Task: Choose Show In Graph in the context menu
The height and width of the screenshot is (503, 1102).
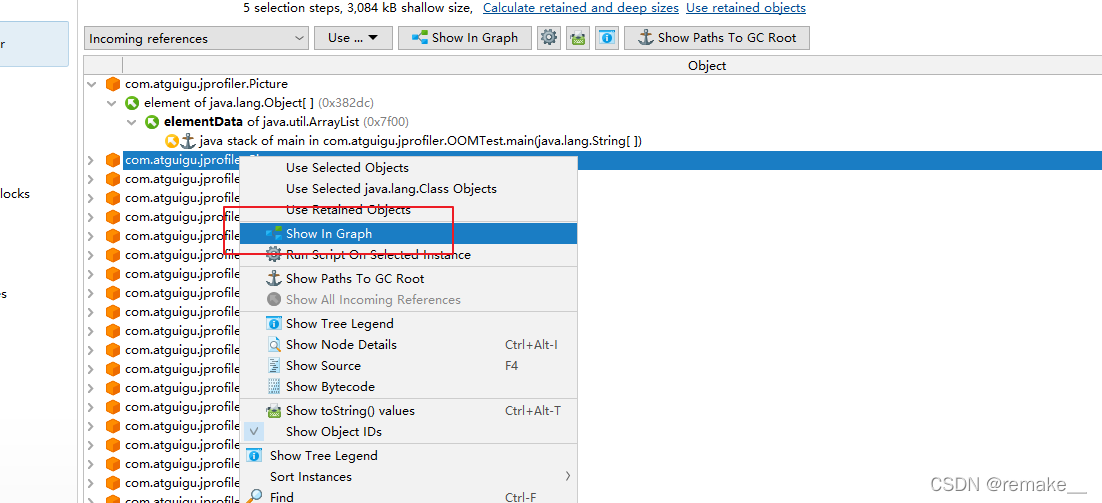Action: point(408,234)
